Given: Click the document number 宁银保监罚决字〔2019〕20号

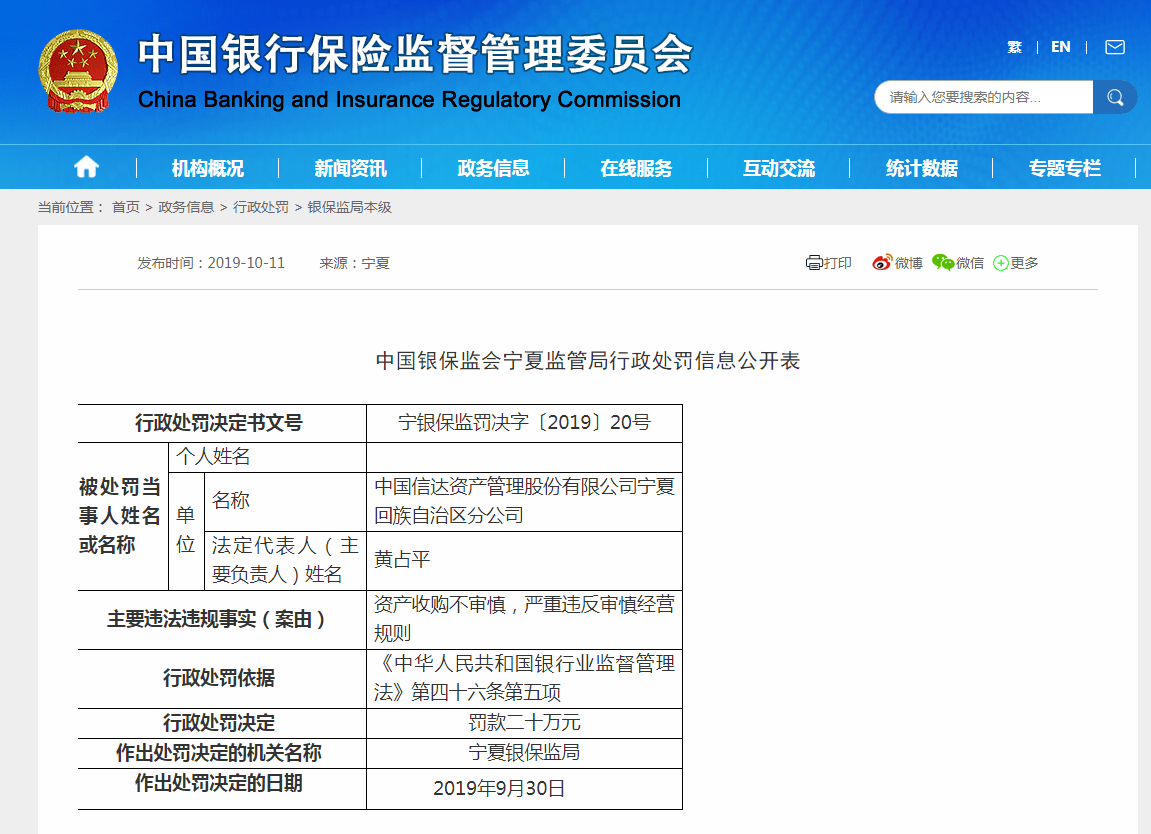Looking at the screenshot, I should point(524,423).
